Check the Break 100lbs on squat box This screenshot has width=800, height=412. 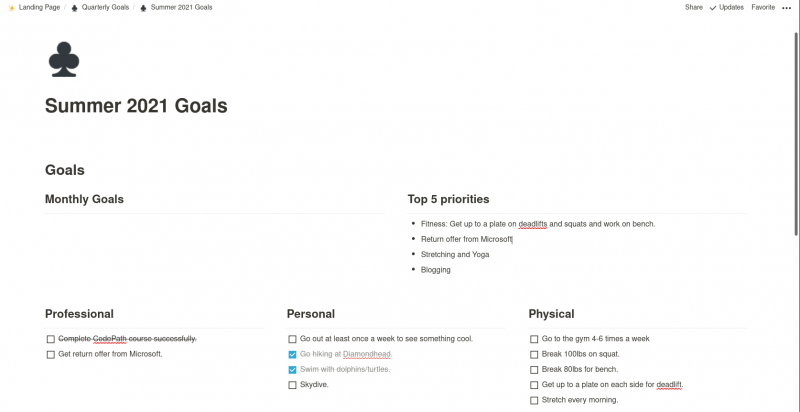534,354
